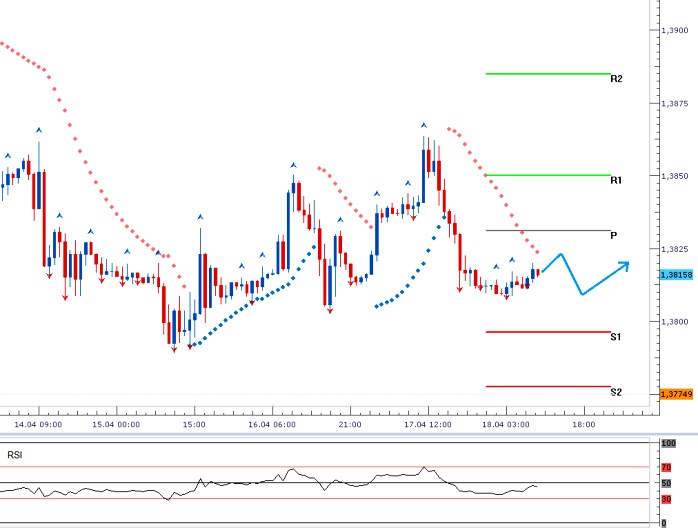Click the 18.04 03:00 time label
698x528 pixels.
coord(506,424)
